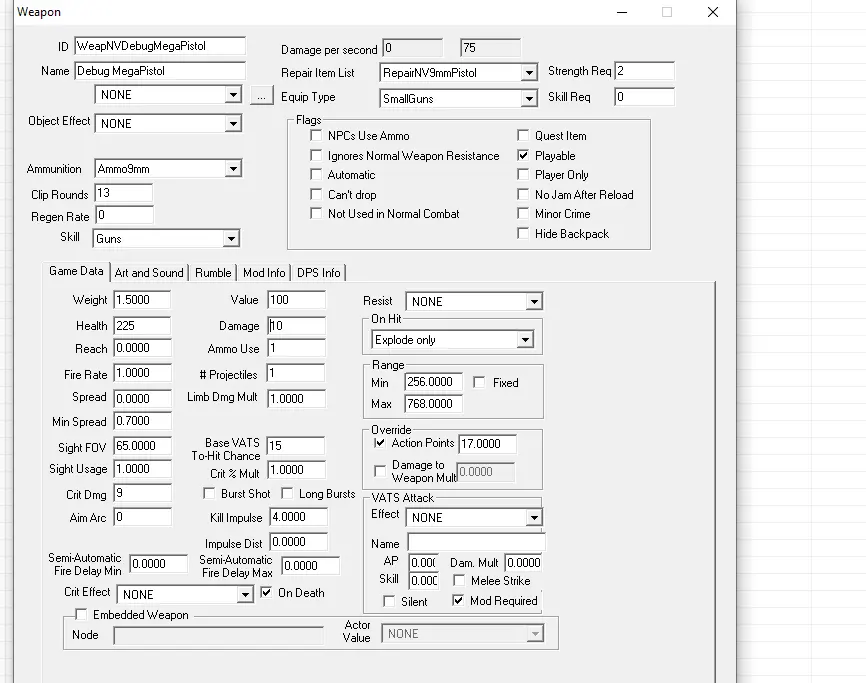866x683 pixels.
Task: Uncheck the Playable flag
Action: coord(523,156)
